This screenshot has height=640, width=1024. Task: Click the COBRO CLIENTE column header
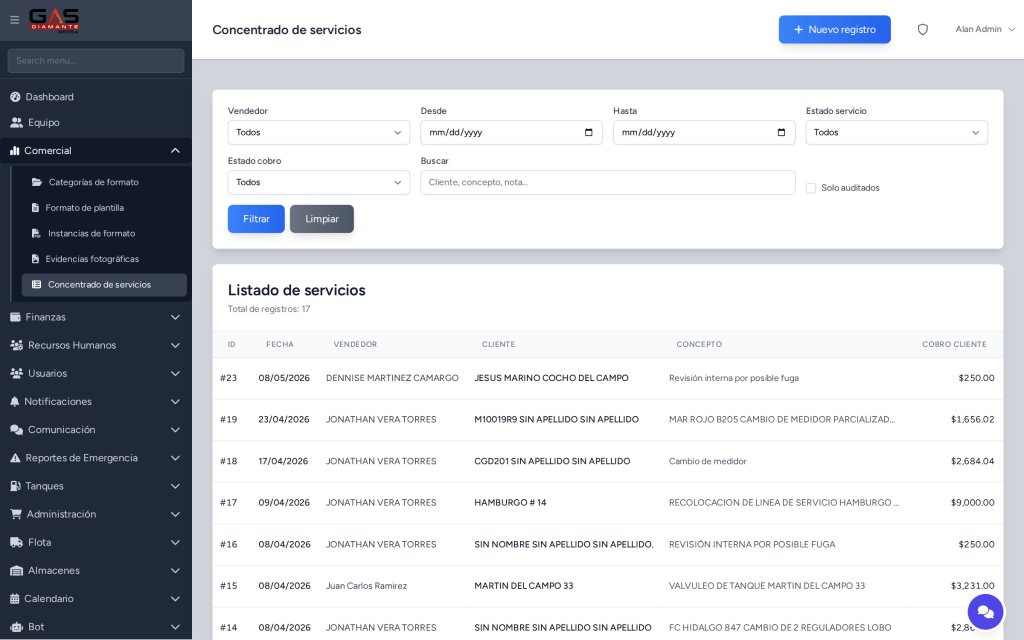(954, 344)
